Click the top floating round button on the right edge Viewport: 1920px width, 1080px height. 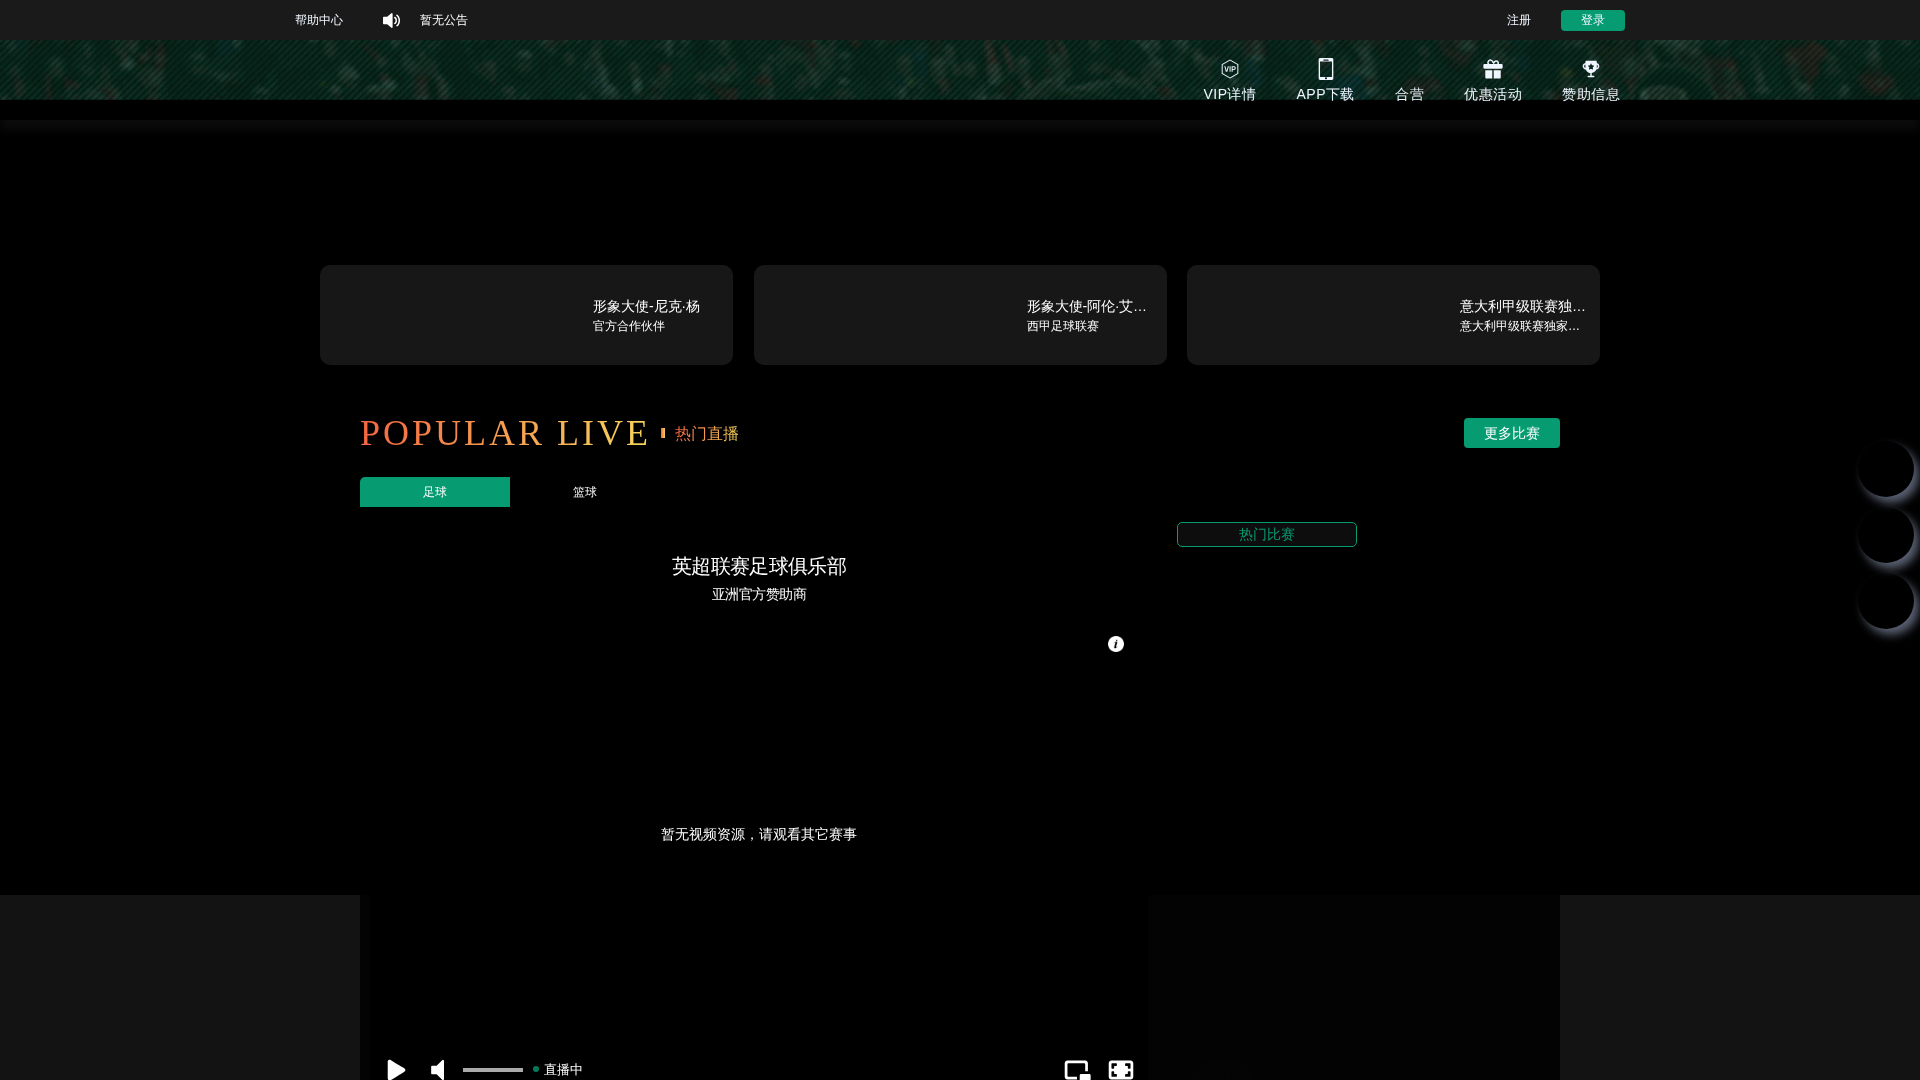(x=1886, y=469)
